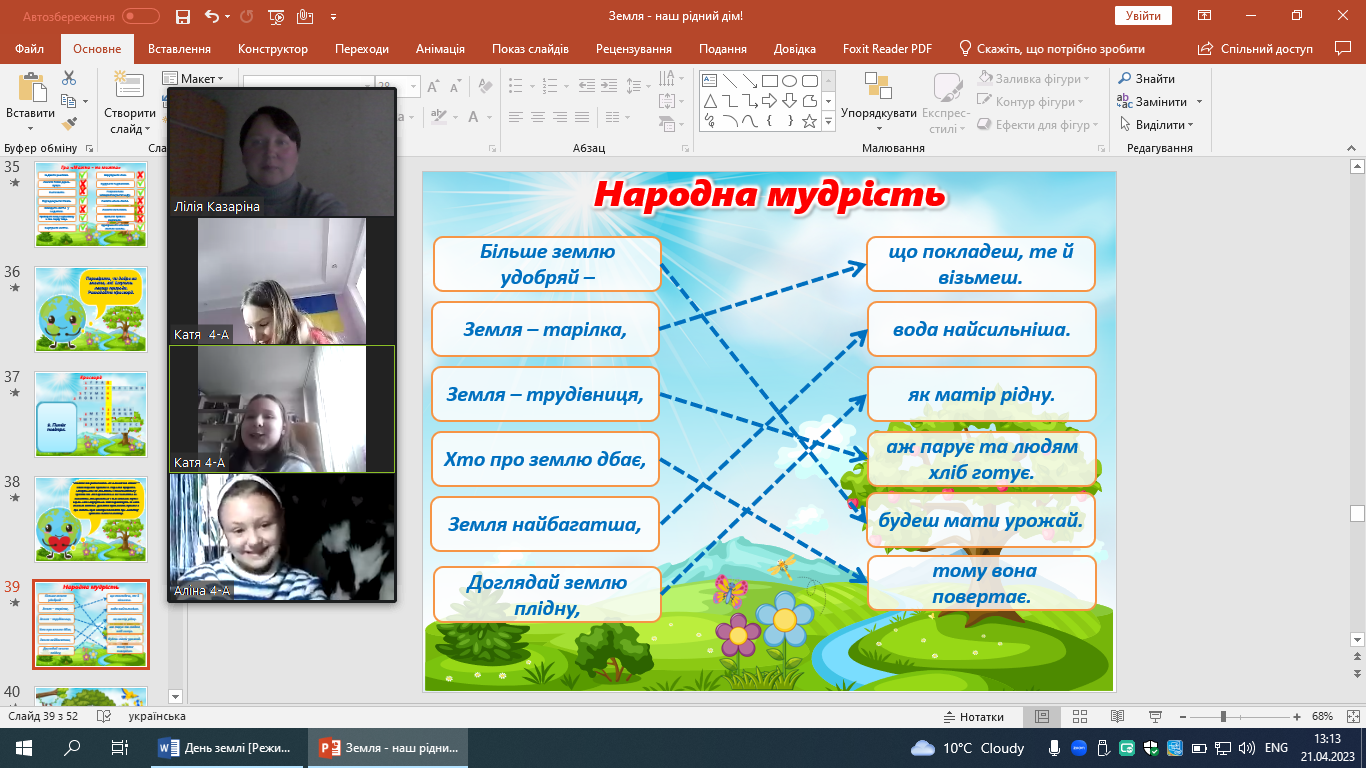Screen dimensions: 1366x768
Task: Click the Увійти sign-in button
Action: [x=1142, y=16]
